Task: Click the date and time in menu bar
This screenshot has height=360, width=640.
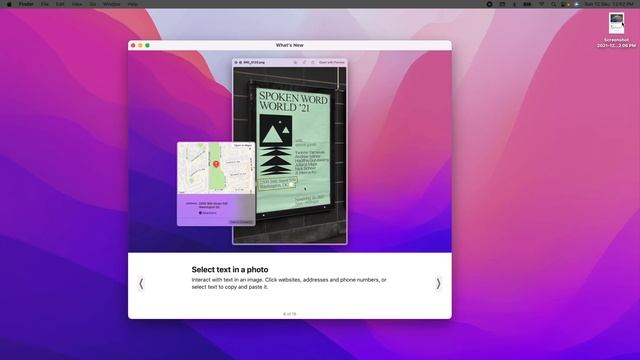Action: tap(609, 4)
